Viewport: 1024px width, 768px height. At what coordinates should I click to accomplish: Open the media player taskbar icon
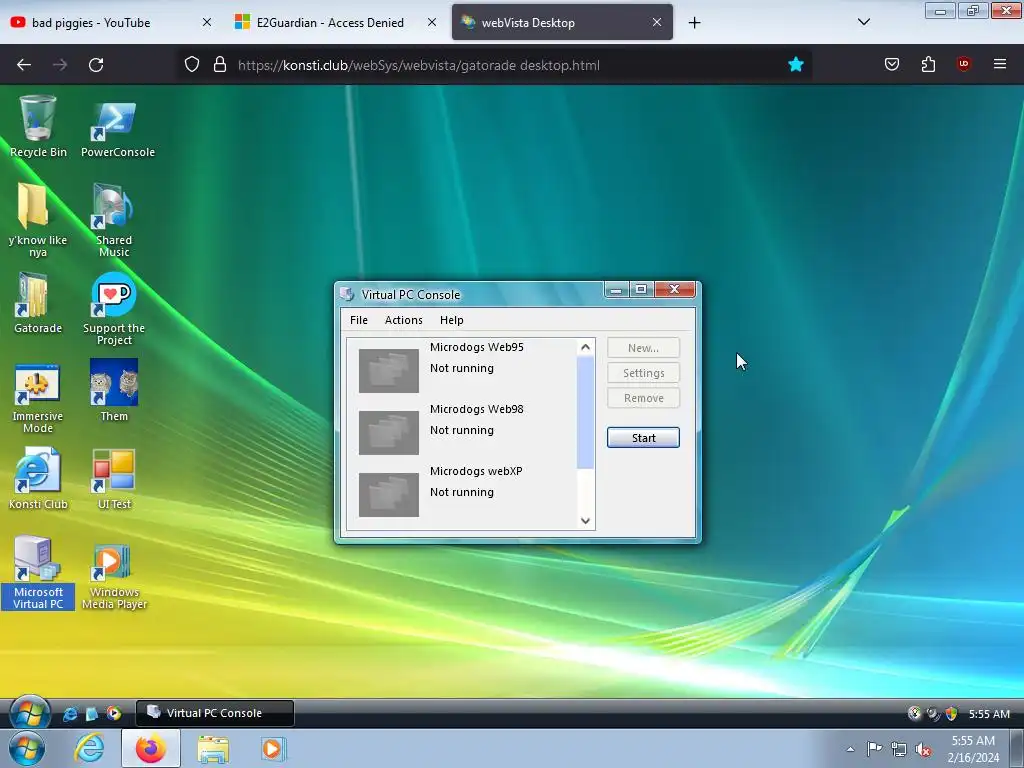[x=272, y=749]
